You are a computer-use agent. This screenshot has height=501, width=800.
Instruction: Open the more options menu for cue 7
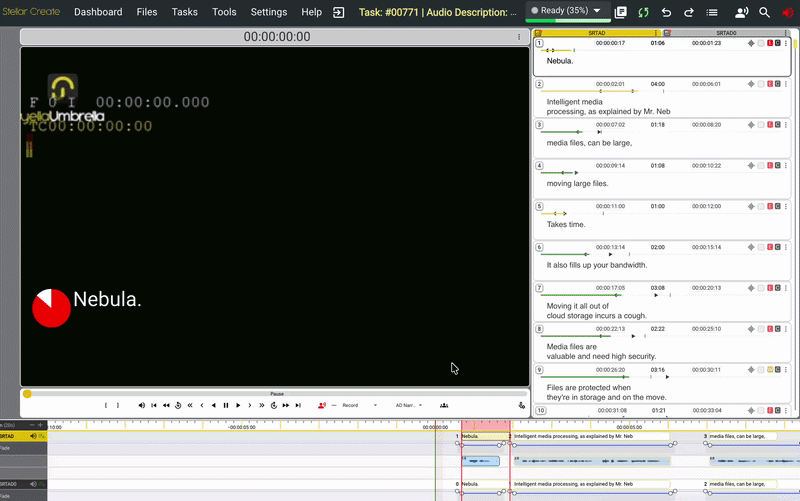(786, 288)
